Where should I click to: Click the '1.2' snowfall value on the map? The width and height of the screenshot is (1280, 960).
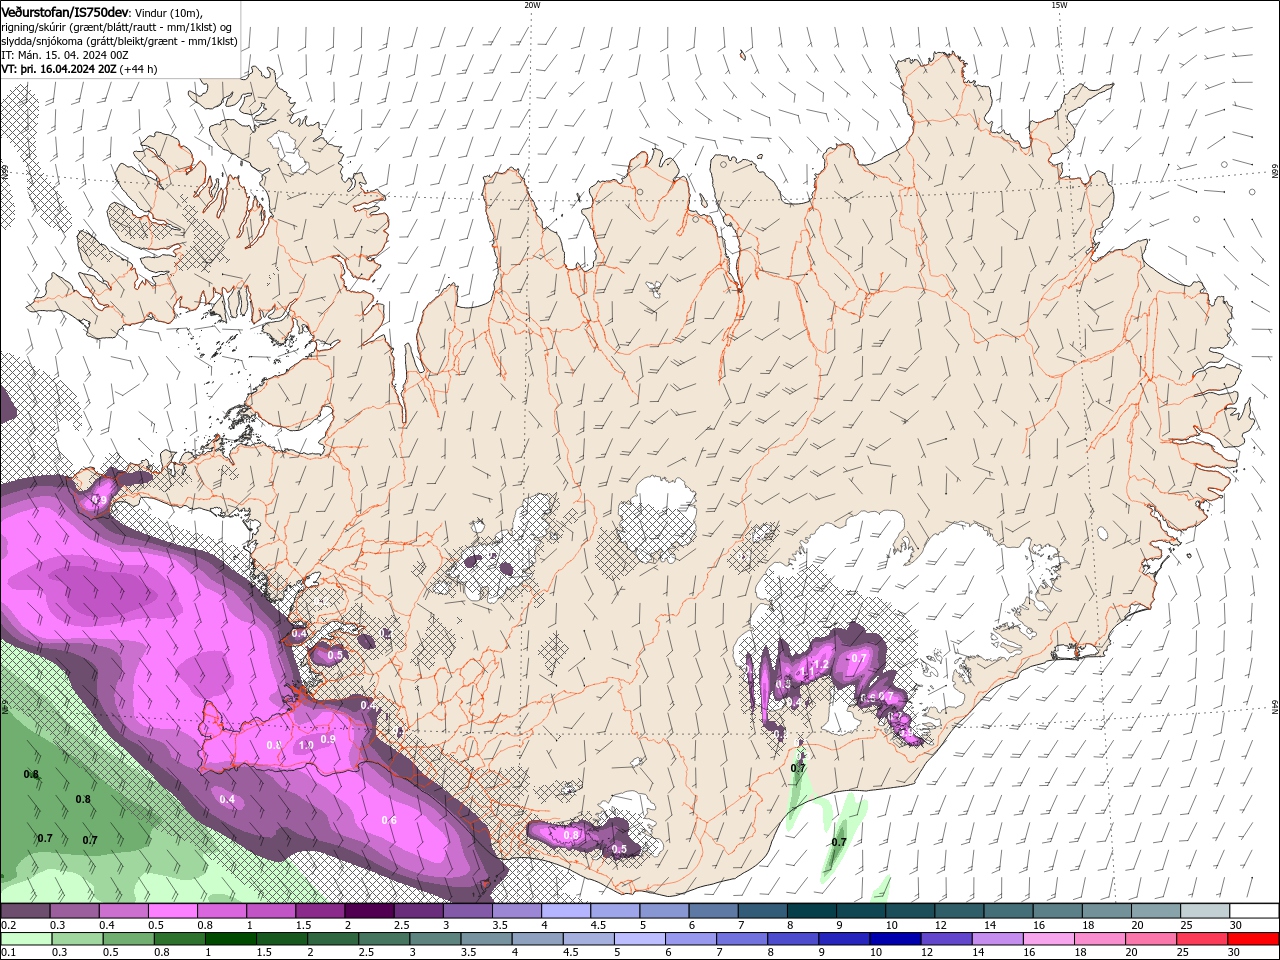pos(820,664)
